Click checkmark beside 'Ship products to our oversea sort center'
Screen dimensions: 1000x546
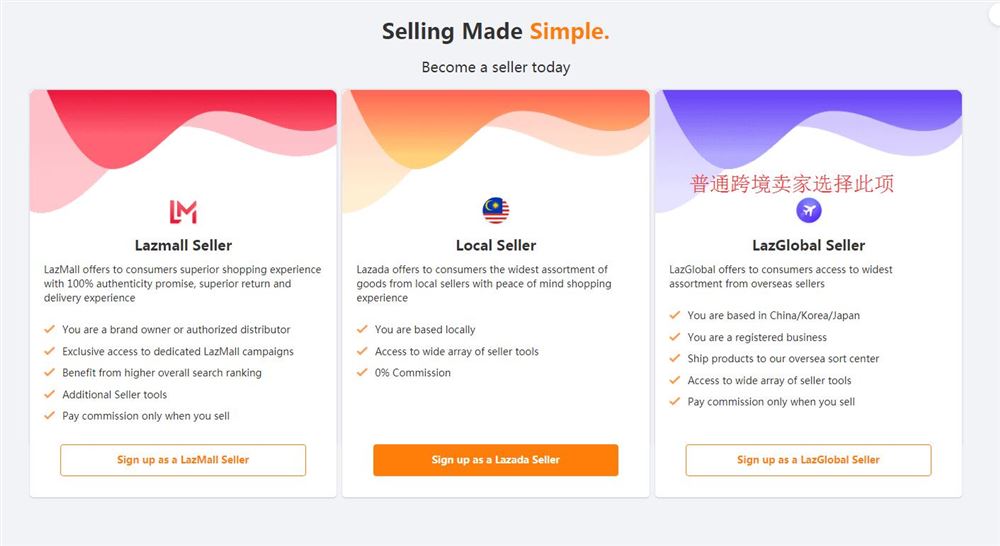674,358
